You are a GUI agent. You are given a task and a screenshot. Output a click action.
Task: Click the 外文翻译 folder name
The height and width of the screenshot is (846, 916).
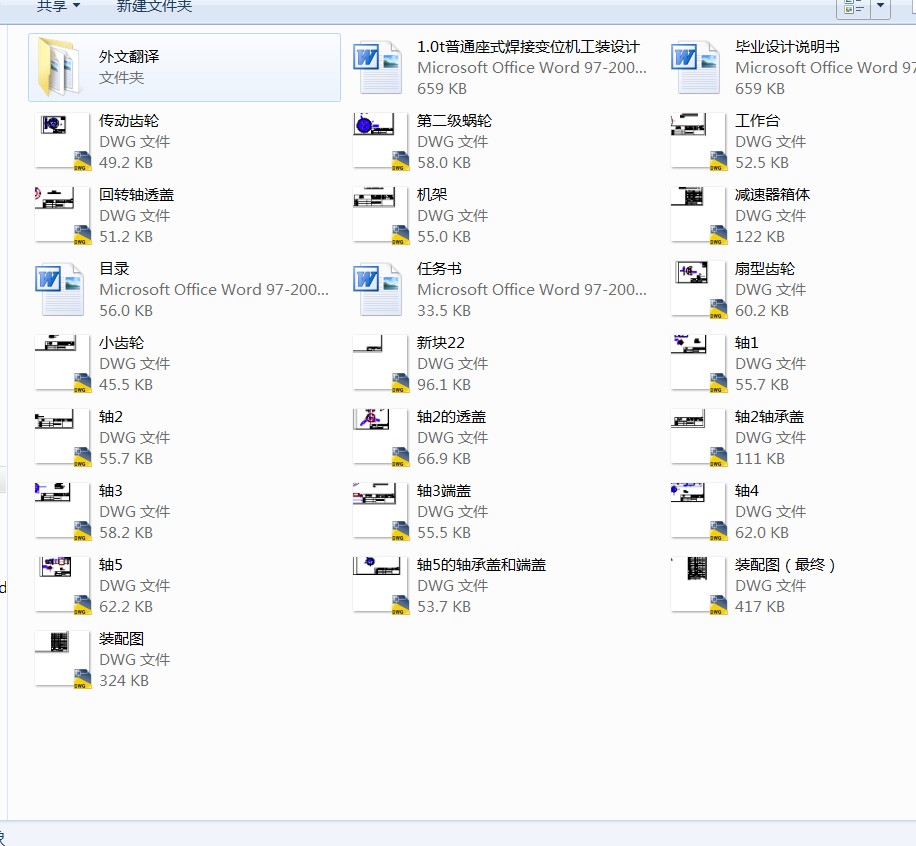click(x=129, y=57)
